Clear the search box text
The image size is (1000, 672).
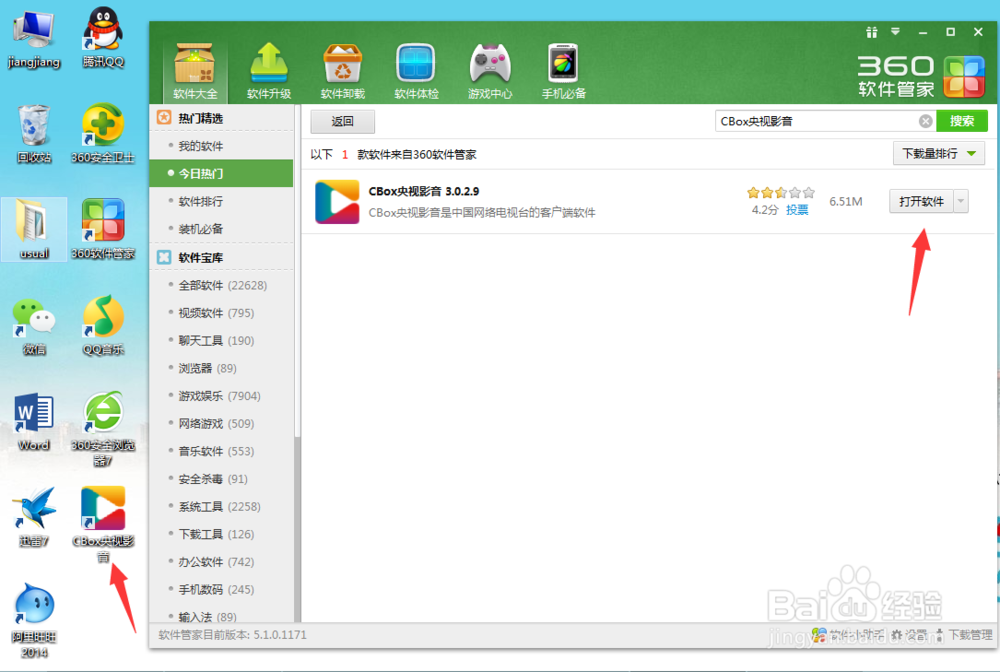click(925, 121)
